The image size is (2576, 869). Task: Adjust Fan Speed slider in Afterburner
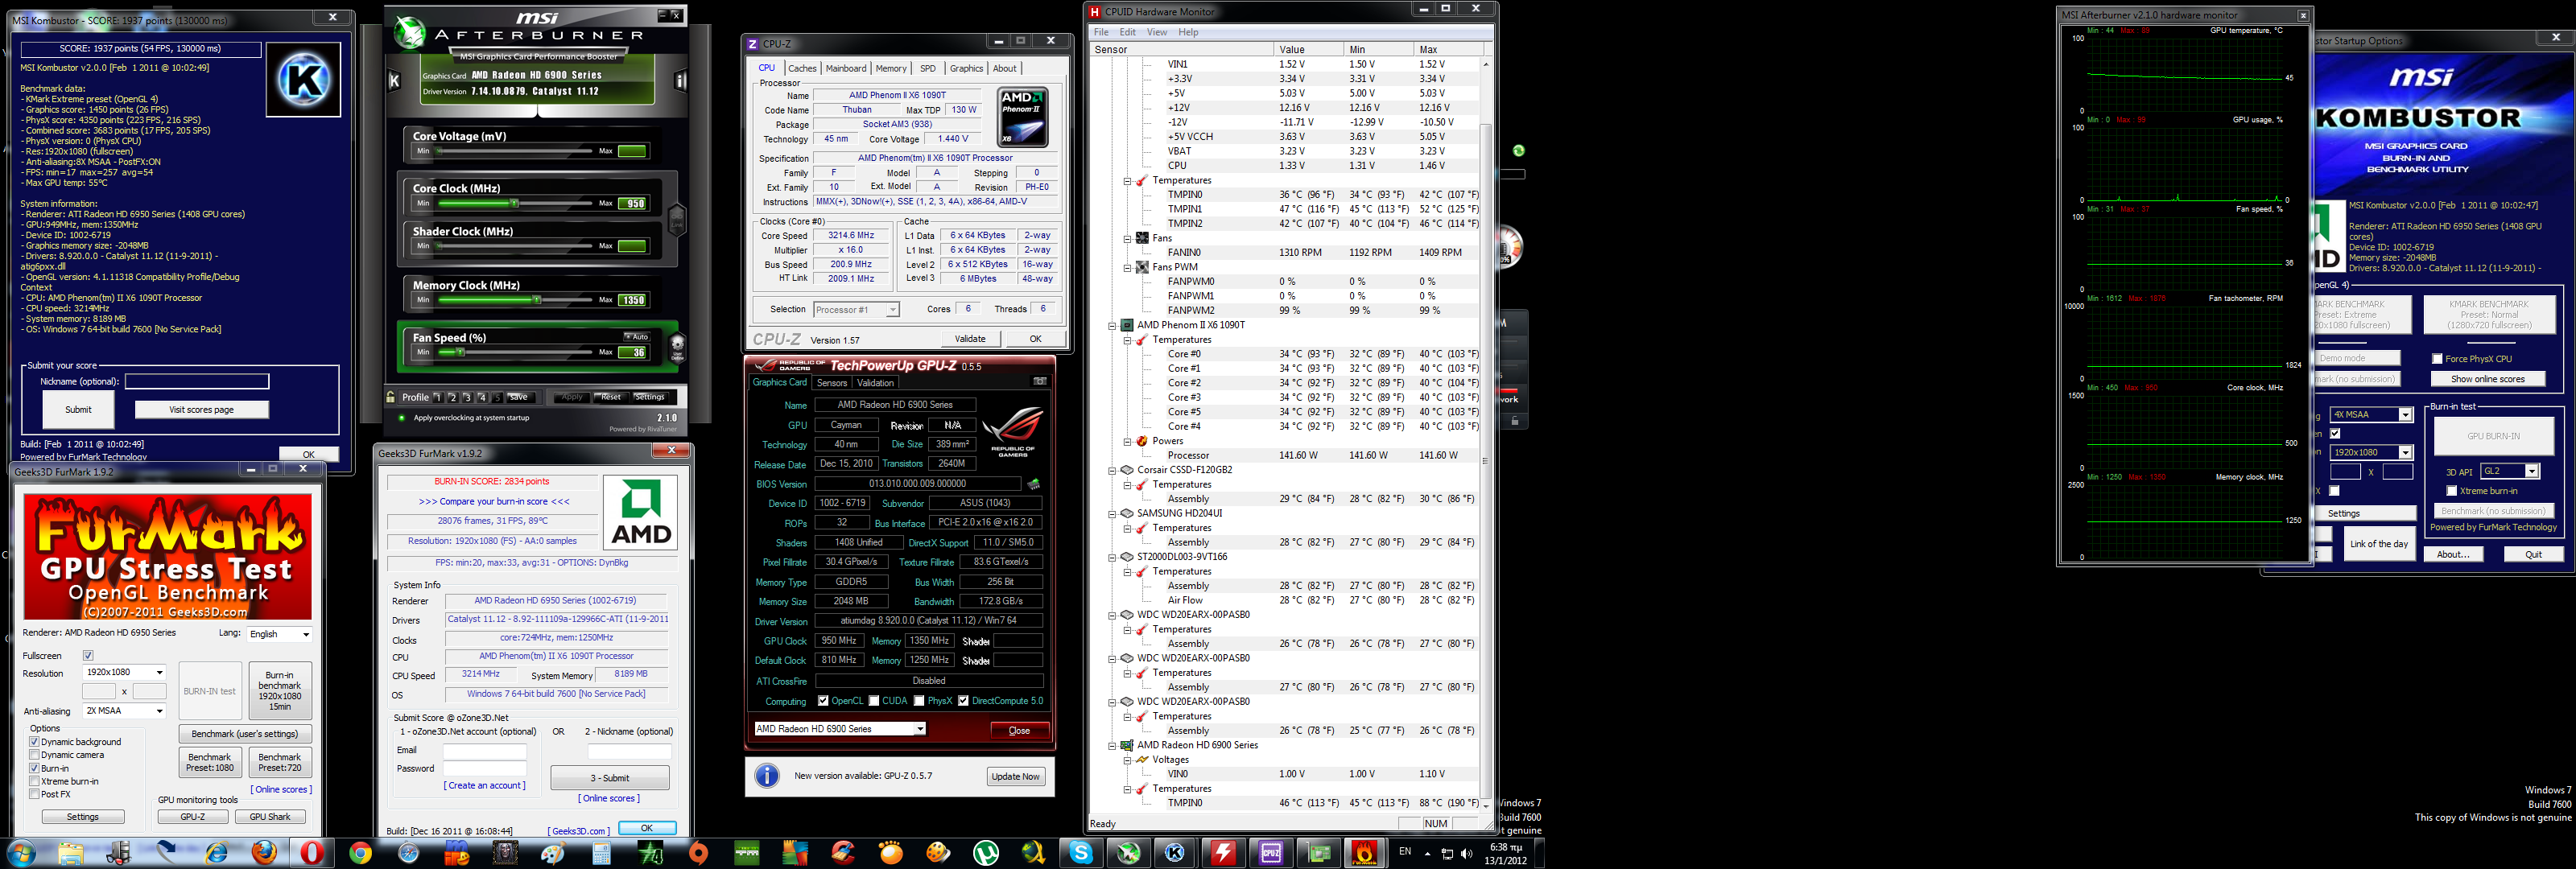(x=461, y=352)
